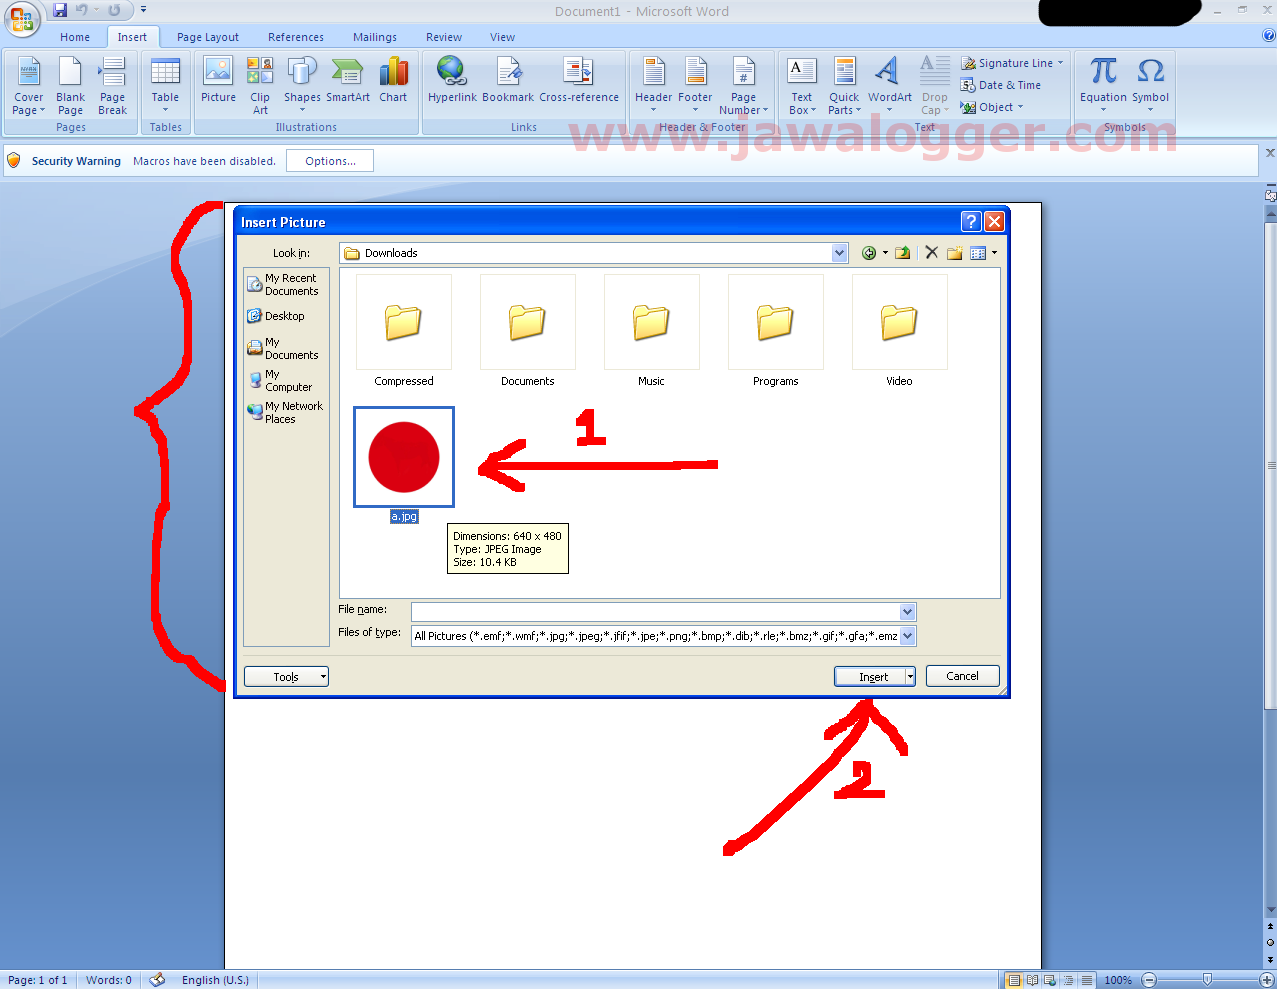Screen dimensions: 1277x989
Task: Switch to the References tab
Action: pos(296,37)
